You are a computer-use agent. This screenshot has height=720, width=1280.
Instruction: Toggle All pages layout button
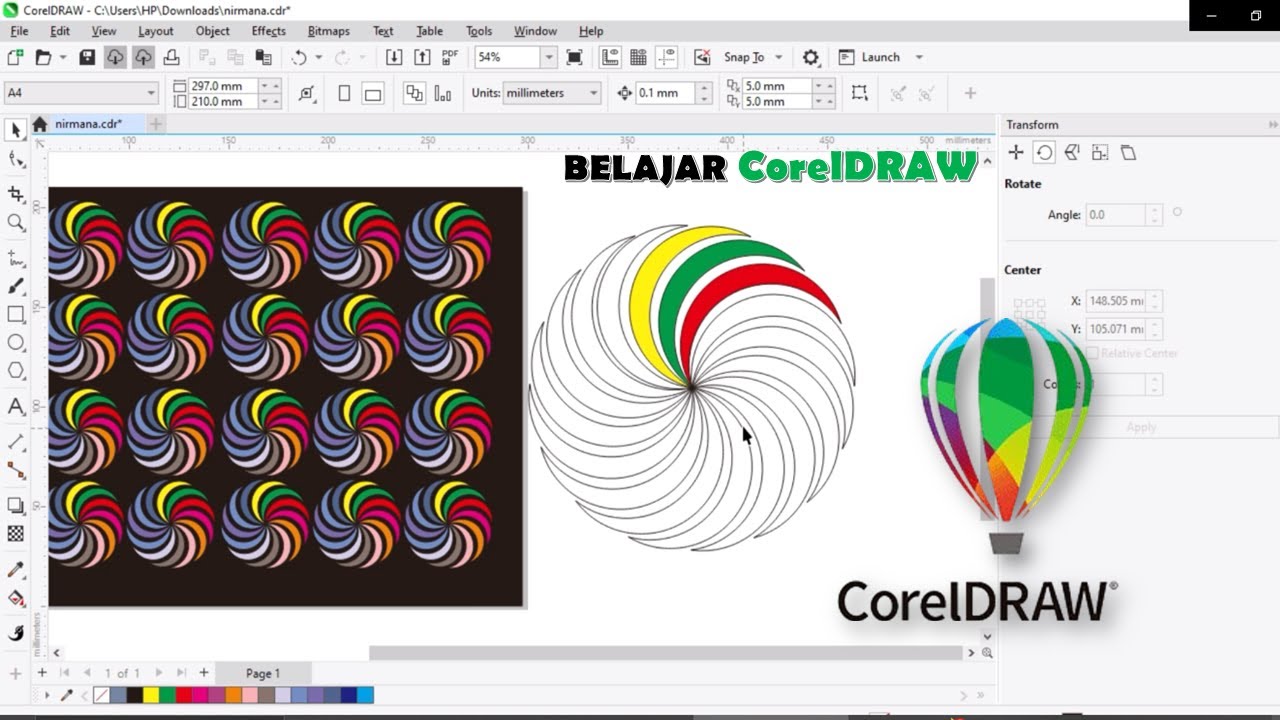coord(414,93)
